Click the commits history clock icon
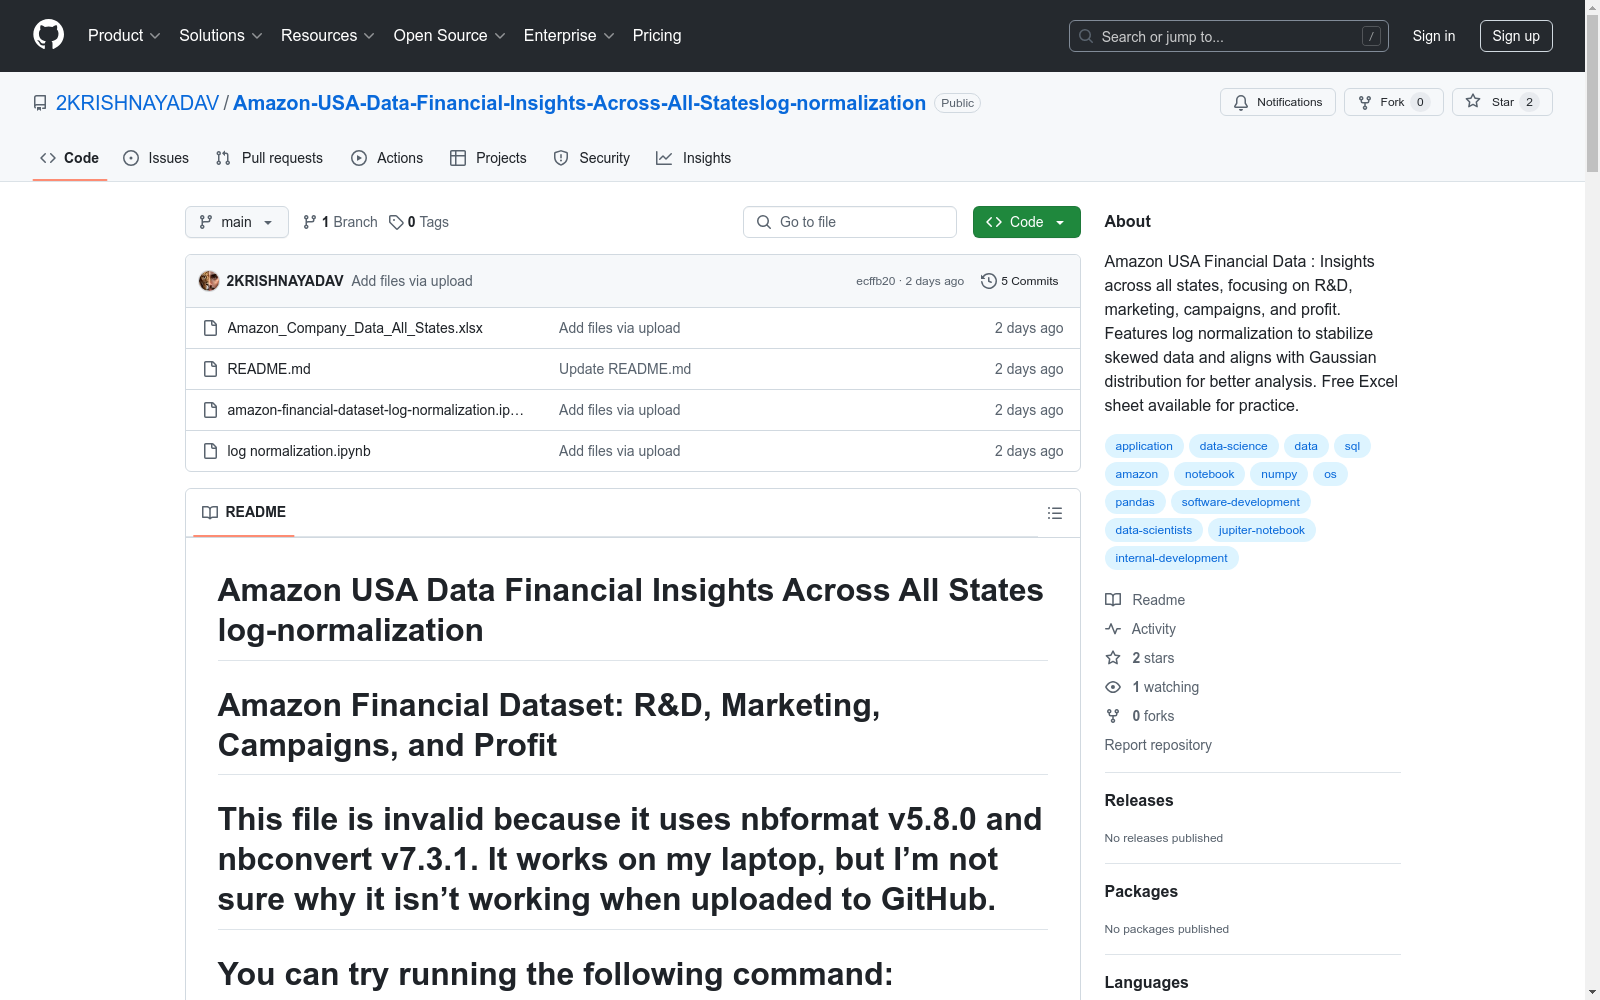1600x1000 pixels. (x=989, y=281)
